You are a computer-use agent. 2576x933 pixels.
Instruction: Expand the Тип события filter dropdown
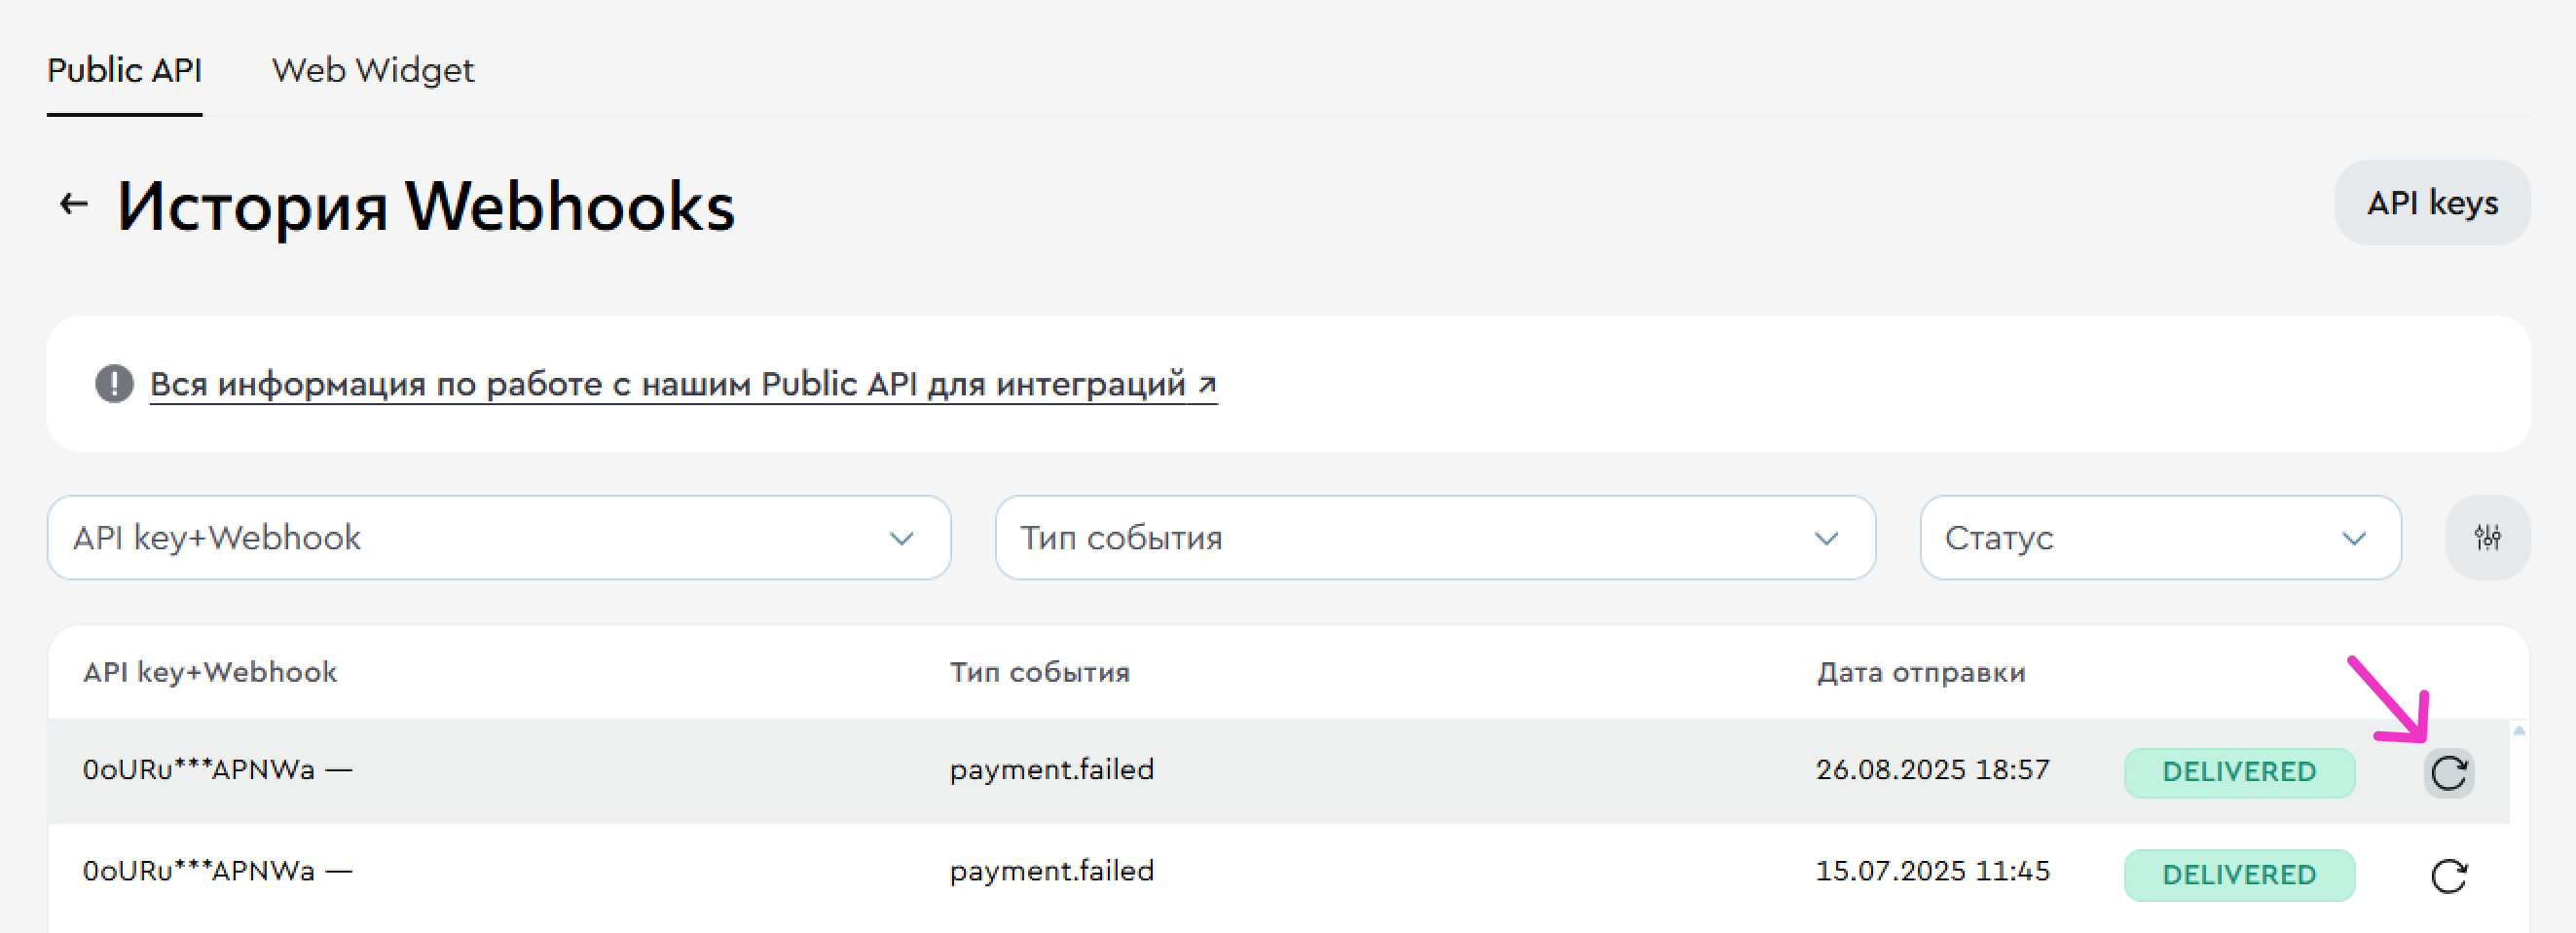(x=1434, y=537)
